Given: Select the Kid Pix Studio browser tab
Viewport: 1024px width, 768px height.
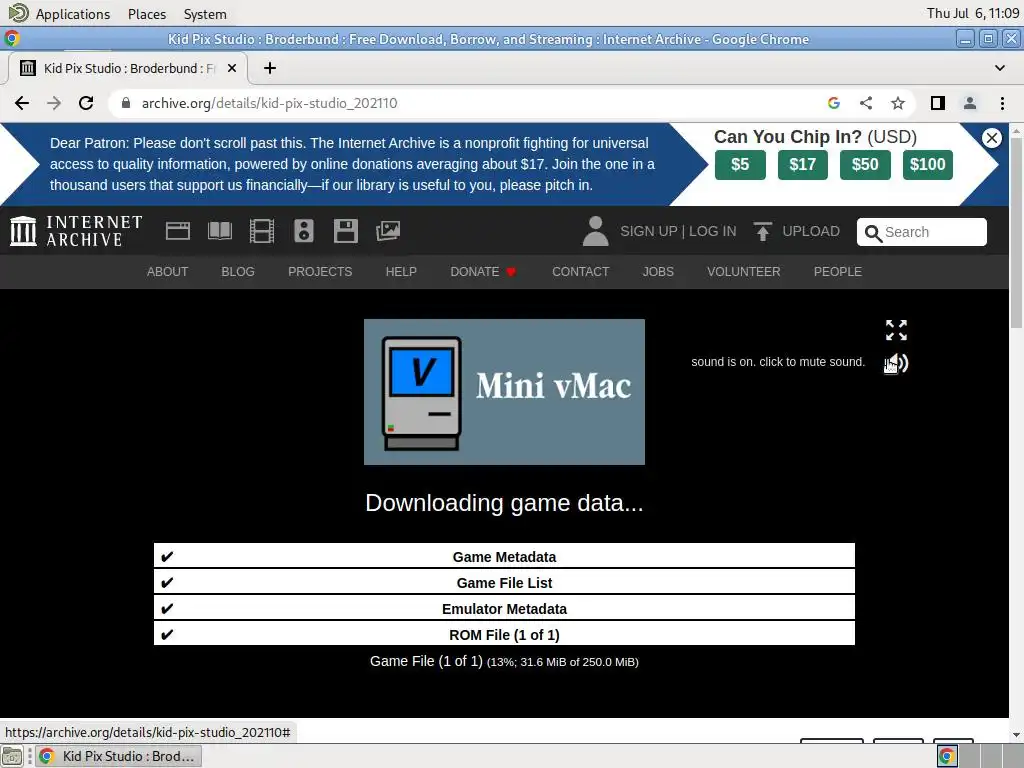Looking at the screenshot, I should pyautogui.click(x=127, y=68).
